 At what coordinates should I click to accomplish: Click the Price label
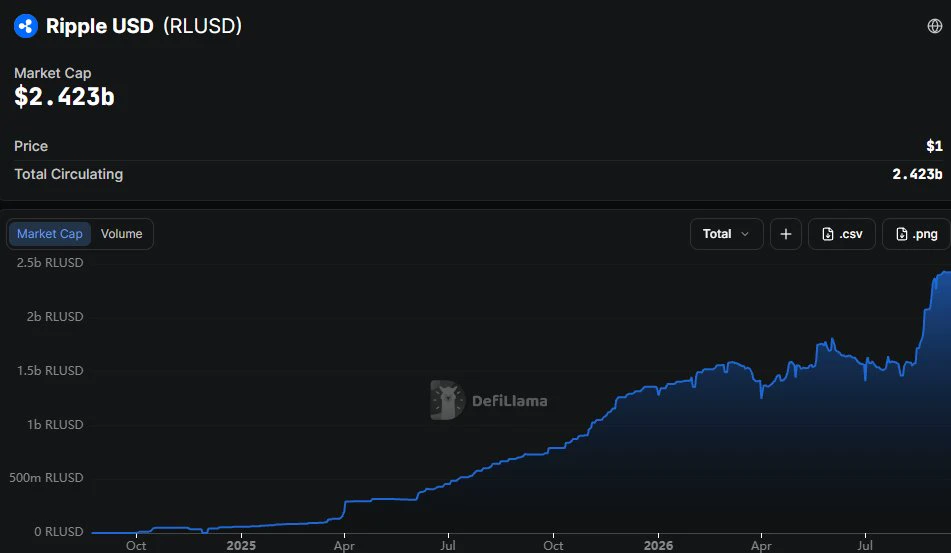[x=31, y=146]
